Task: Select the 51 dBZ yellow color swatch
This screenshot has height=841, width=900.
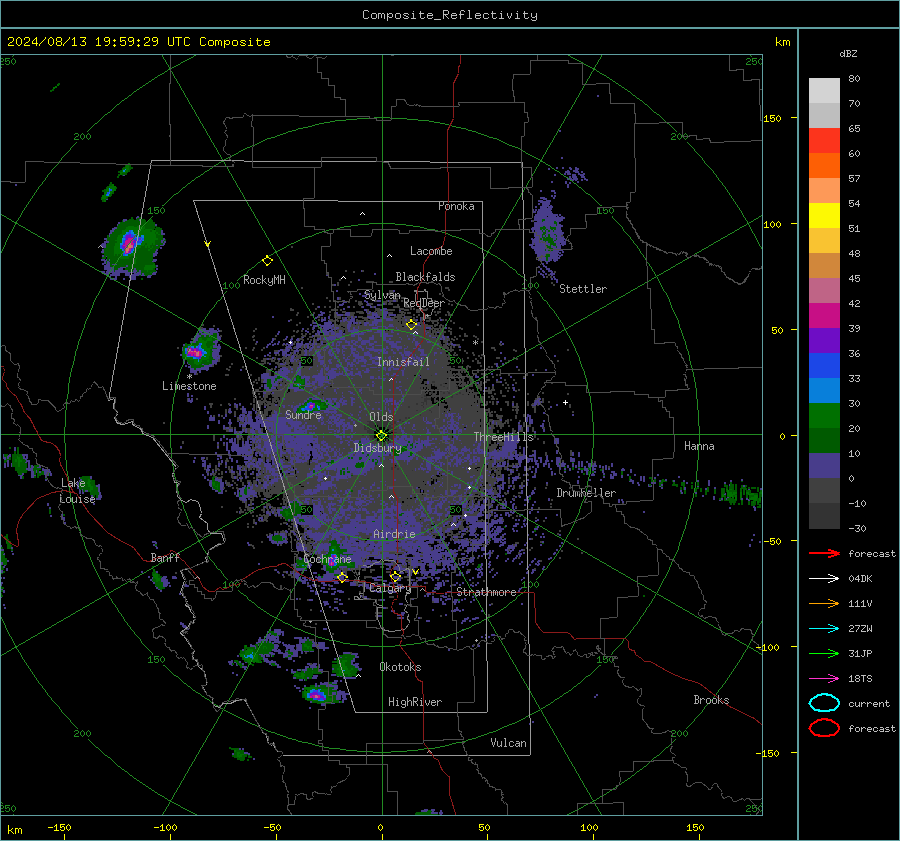Action: (x=824, y=216)
